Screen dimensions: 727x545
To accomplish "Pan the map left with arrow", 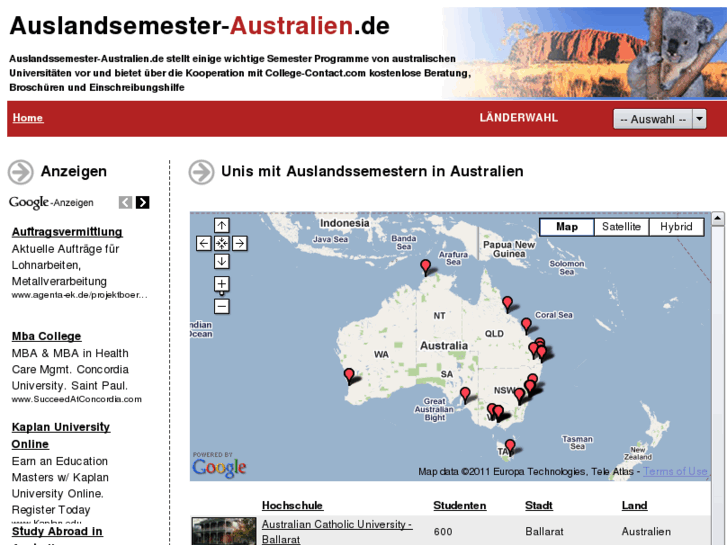I will [x=204, y=244].
